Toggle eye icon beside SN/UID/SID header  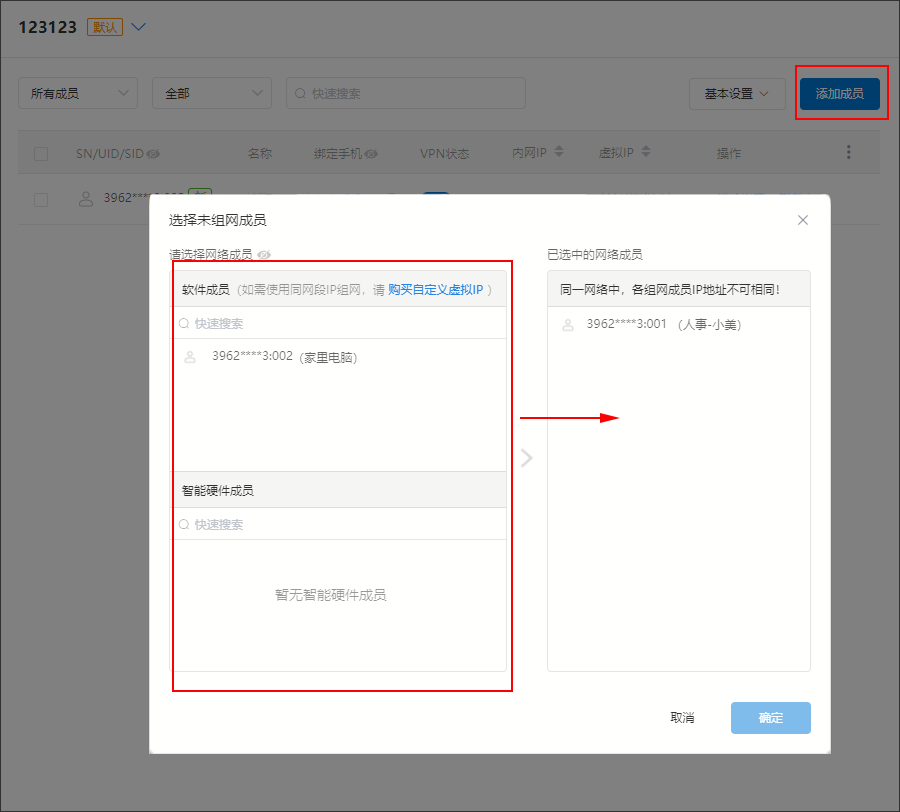pos(153,153)
